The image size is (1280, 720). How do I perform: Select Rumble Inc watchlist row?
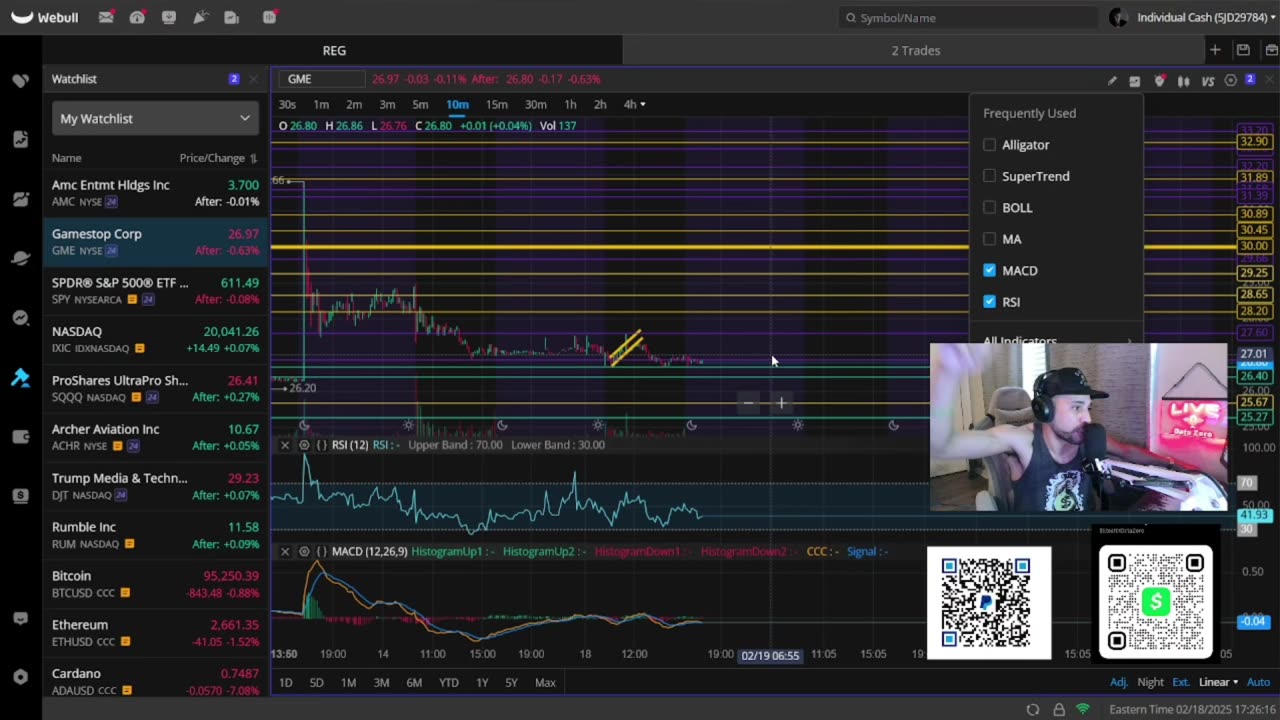pyautogui.click(x=155, y=535)
